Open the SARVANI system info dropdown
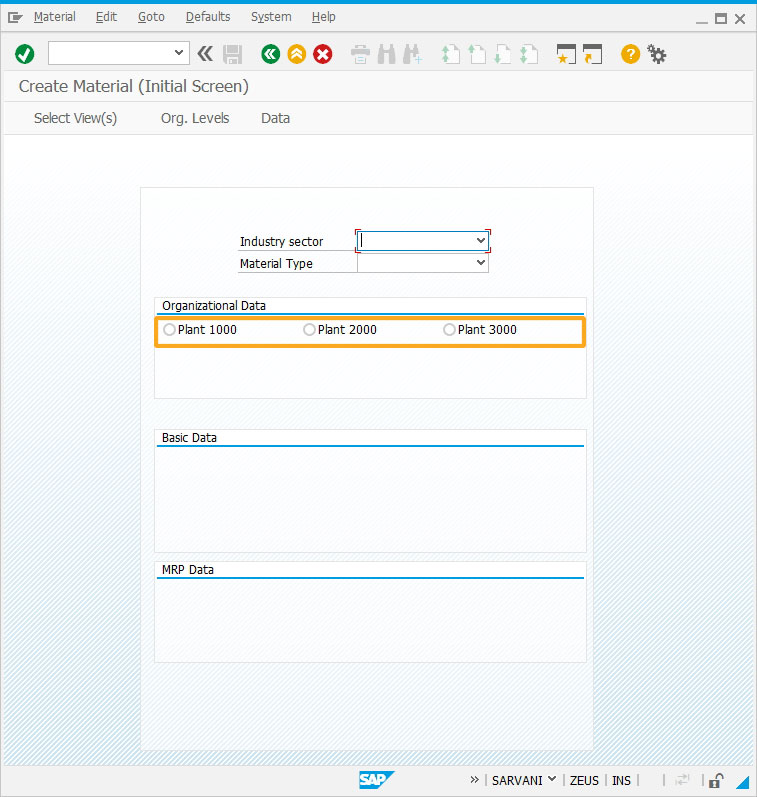757x797 pixels. pos(552,779)
